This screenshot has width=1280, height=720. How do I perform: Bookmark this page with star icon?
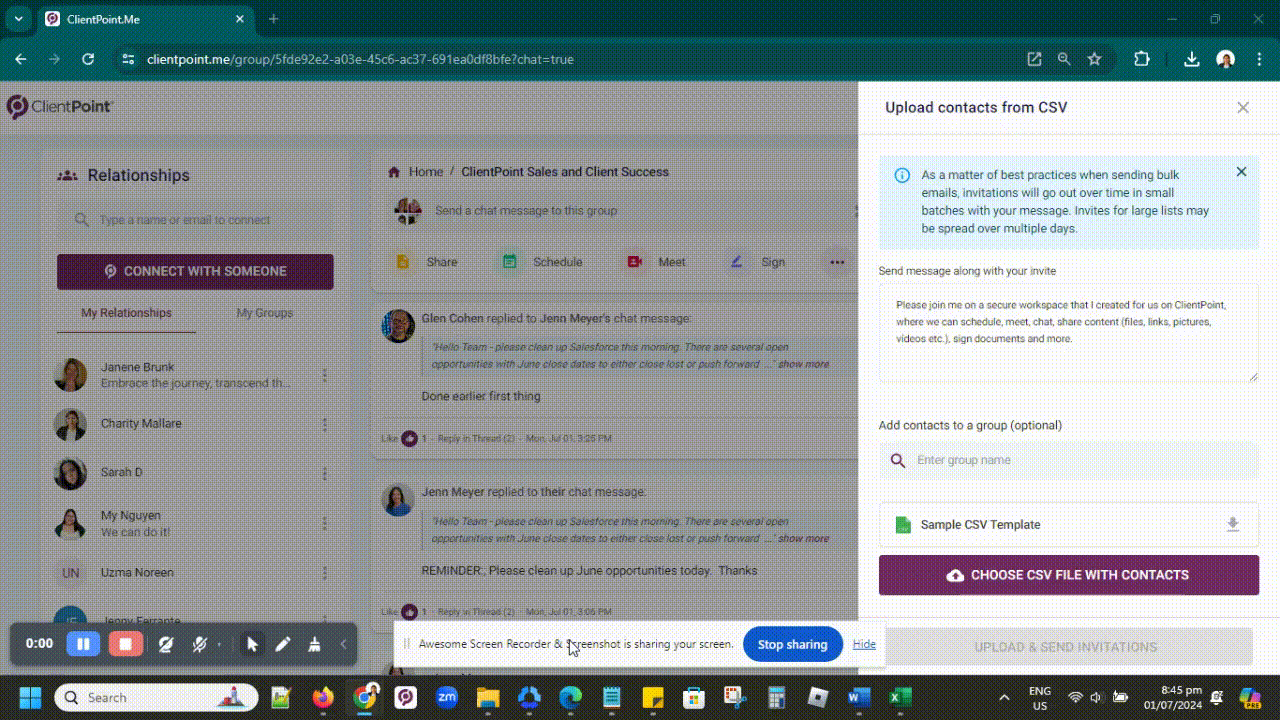pyautogui.click(x=1094, y=59)
